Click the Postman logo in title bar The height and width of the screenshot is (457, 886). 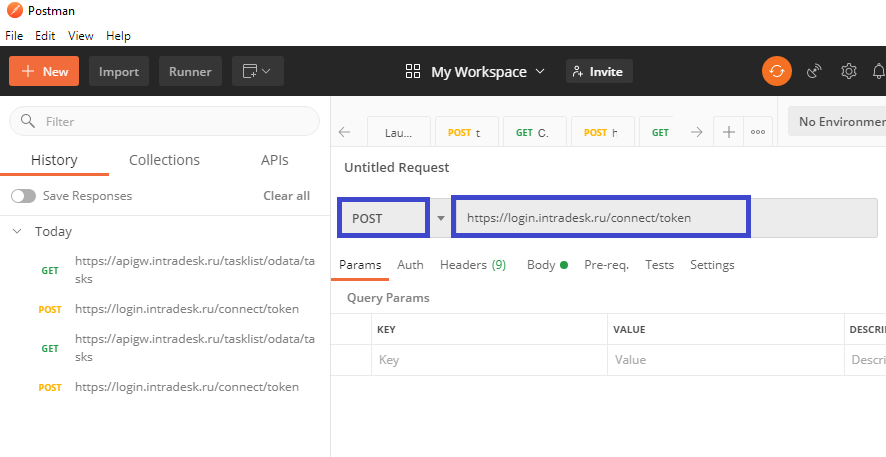15,10
